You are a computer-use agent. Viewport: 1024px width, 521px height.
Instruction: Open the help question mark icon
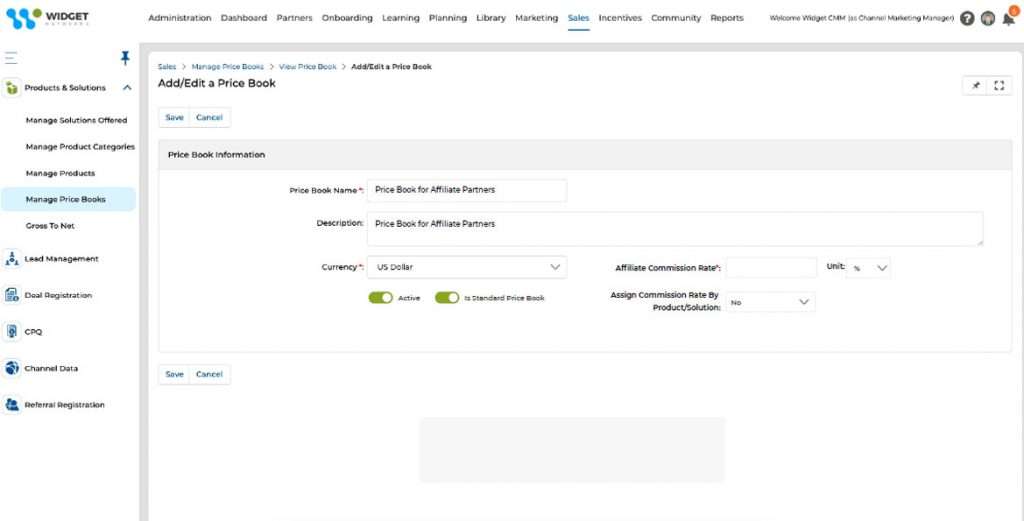click(968, 18)
